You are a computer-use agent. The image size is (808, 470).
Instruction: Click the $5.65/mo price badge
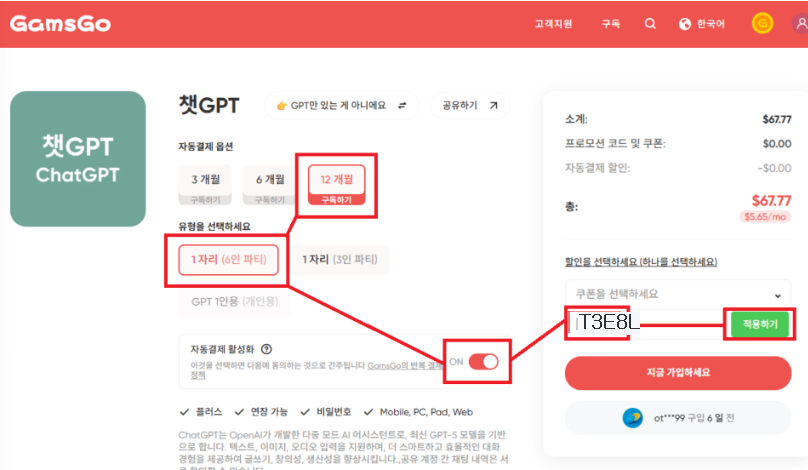(x=765, y=217)
